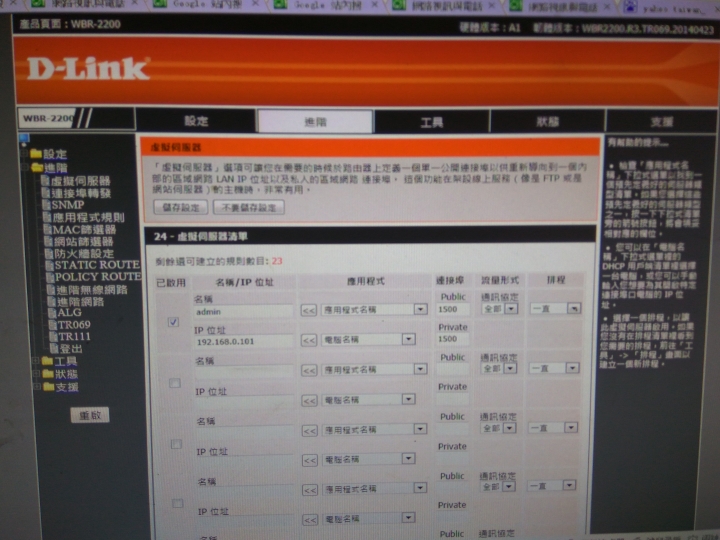The height and width of the screenshot is (540, 720).
Task: Switch to the 設定 top tab
Action: tap(196, 121)
